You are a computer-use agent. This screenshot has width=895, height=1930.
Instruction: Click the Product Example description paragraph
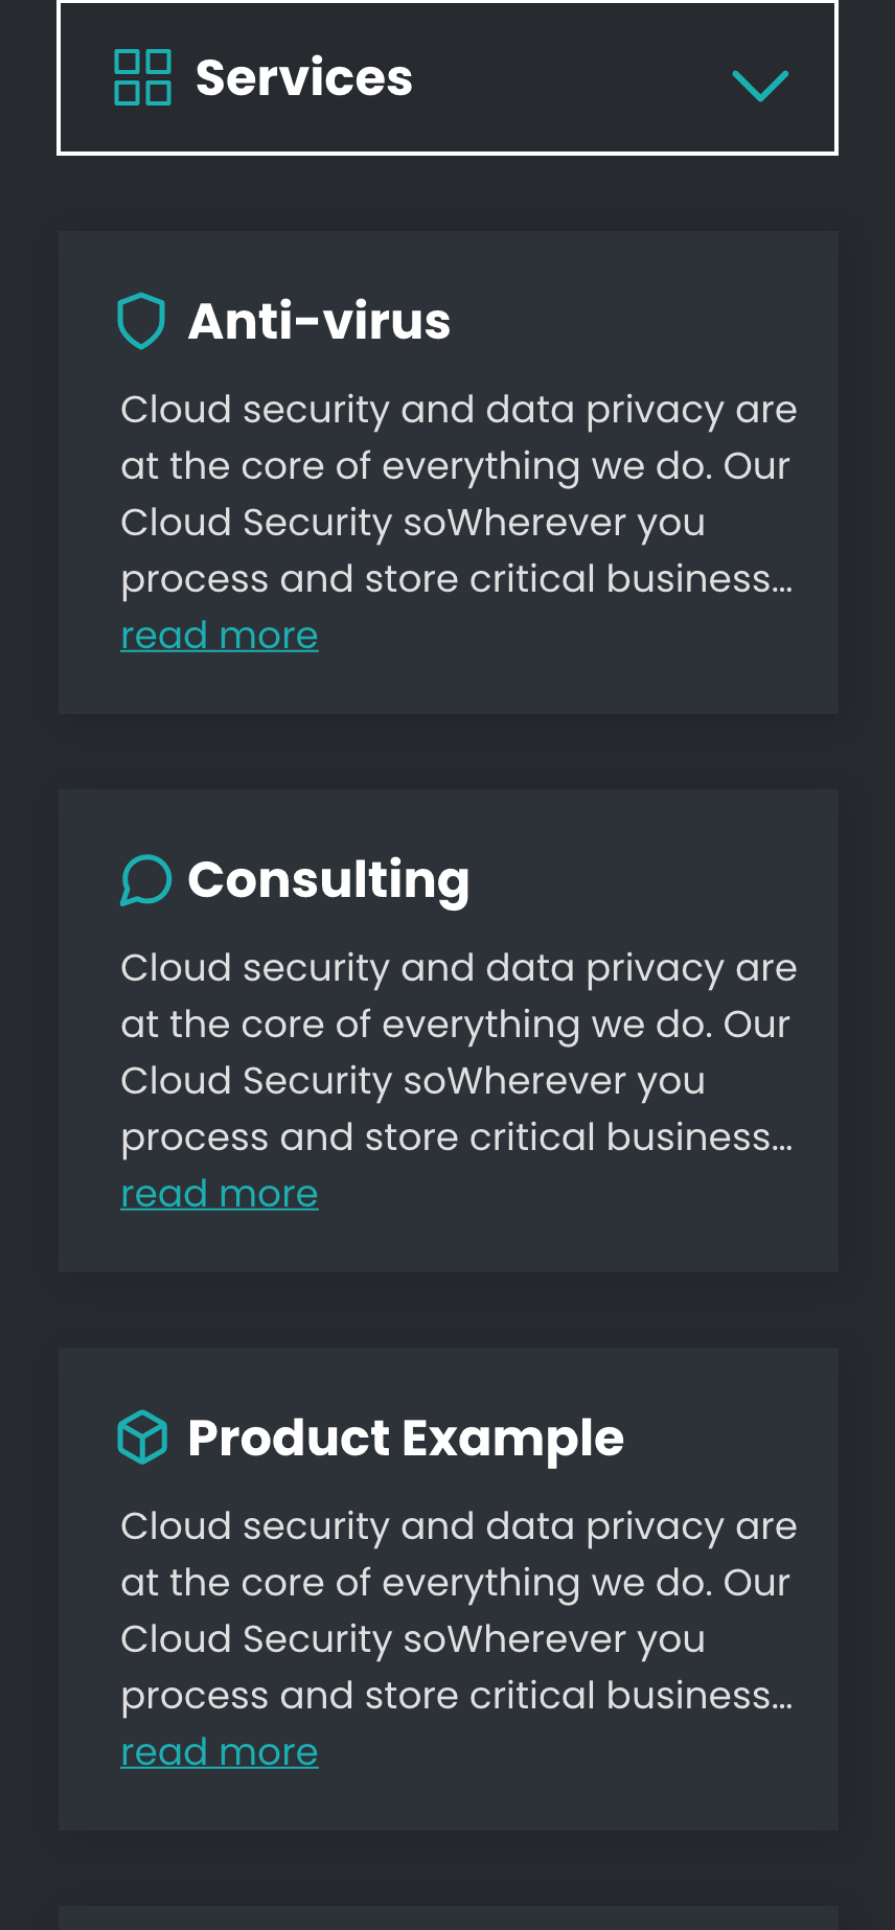pyautogui.click(x=458, y=1610)
